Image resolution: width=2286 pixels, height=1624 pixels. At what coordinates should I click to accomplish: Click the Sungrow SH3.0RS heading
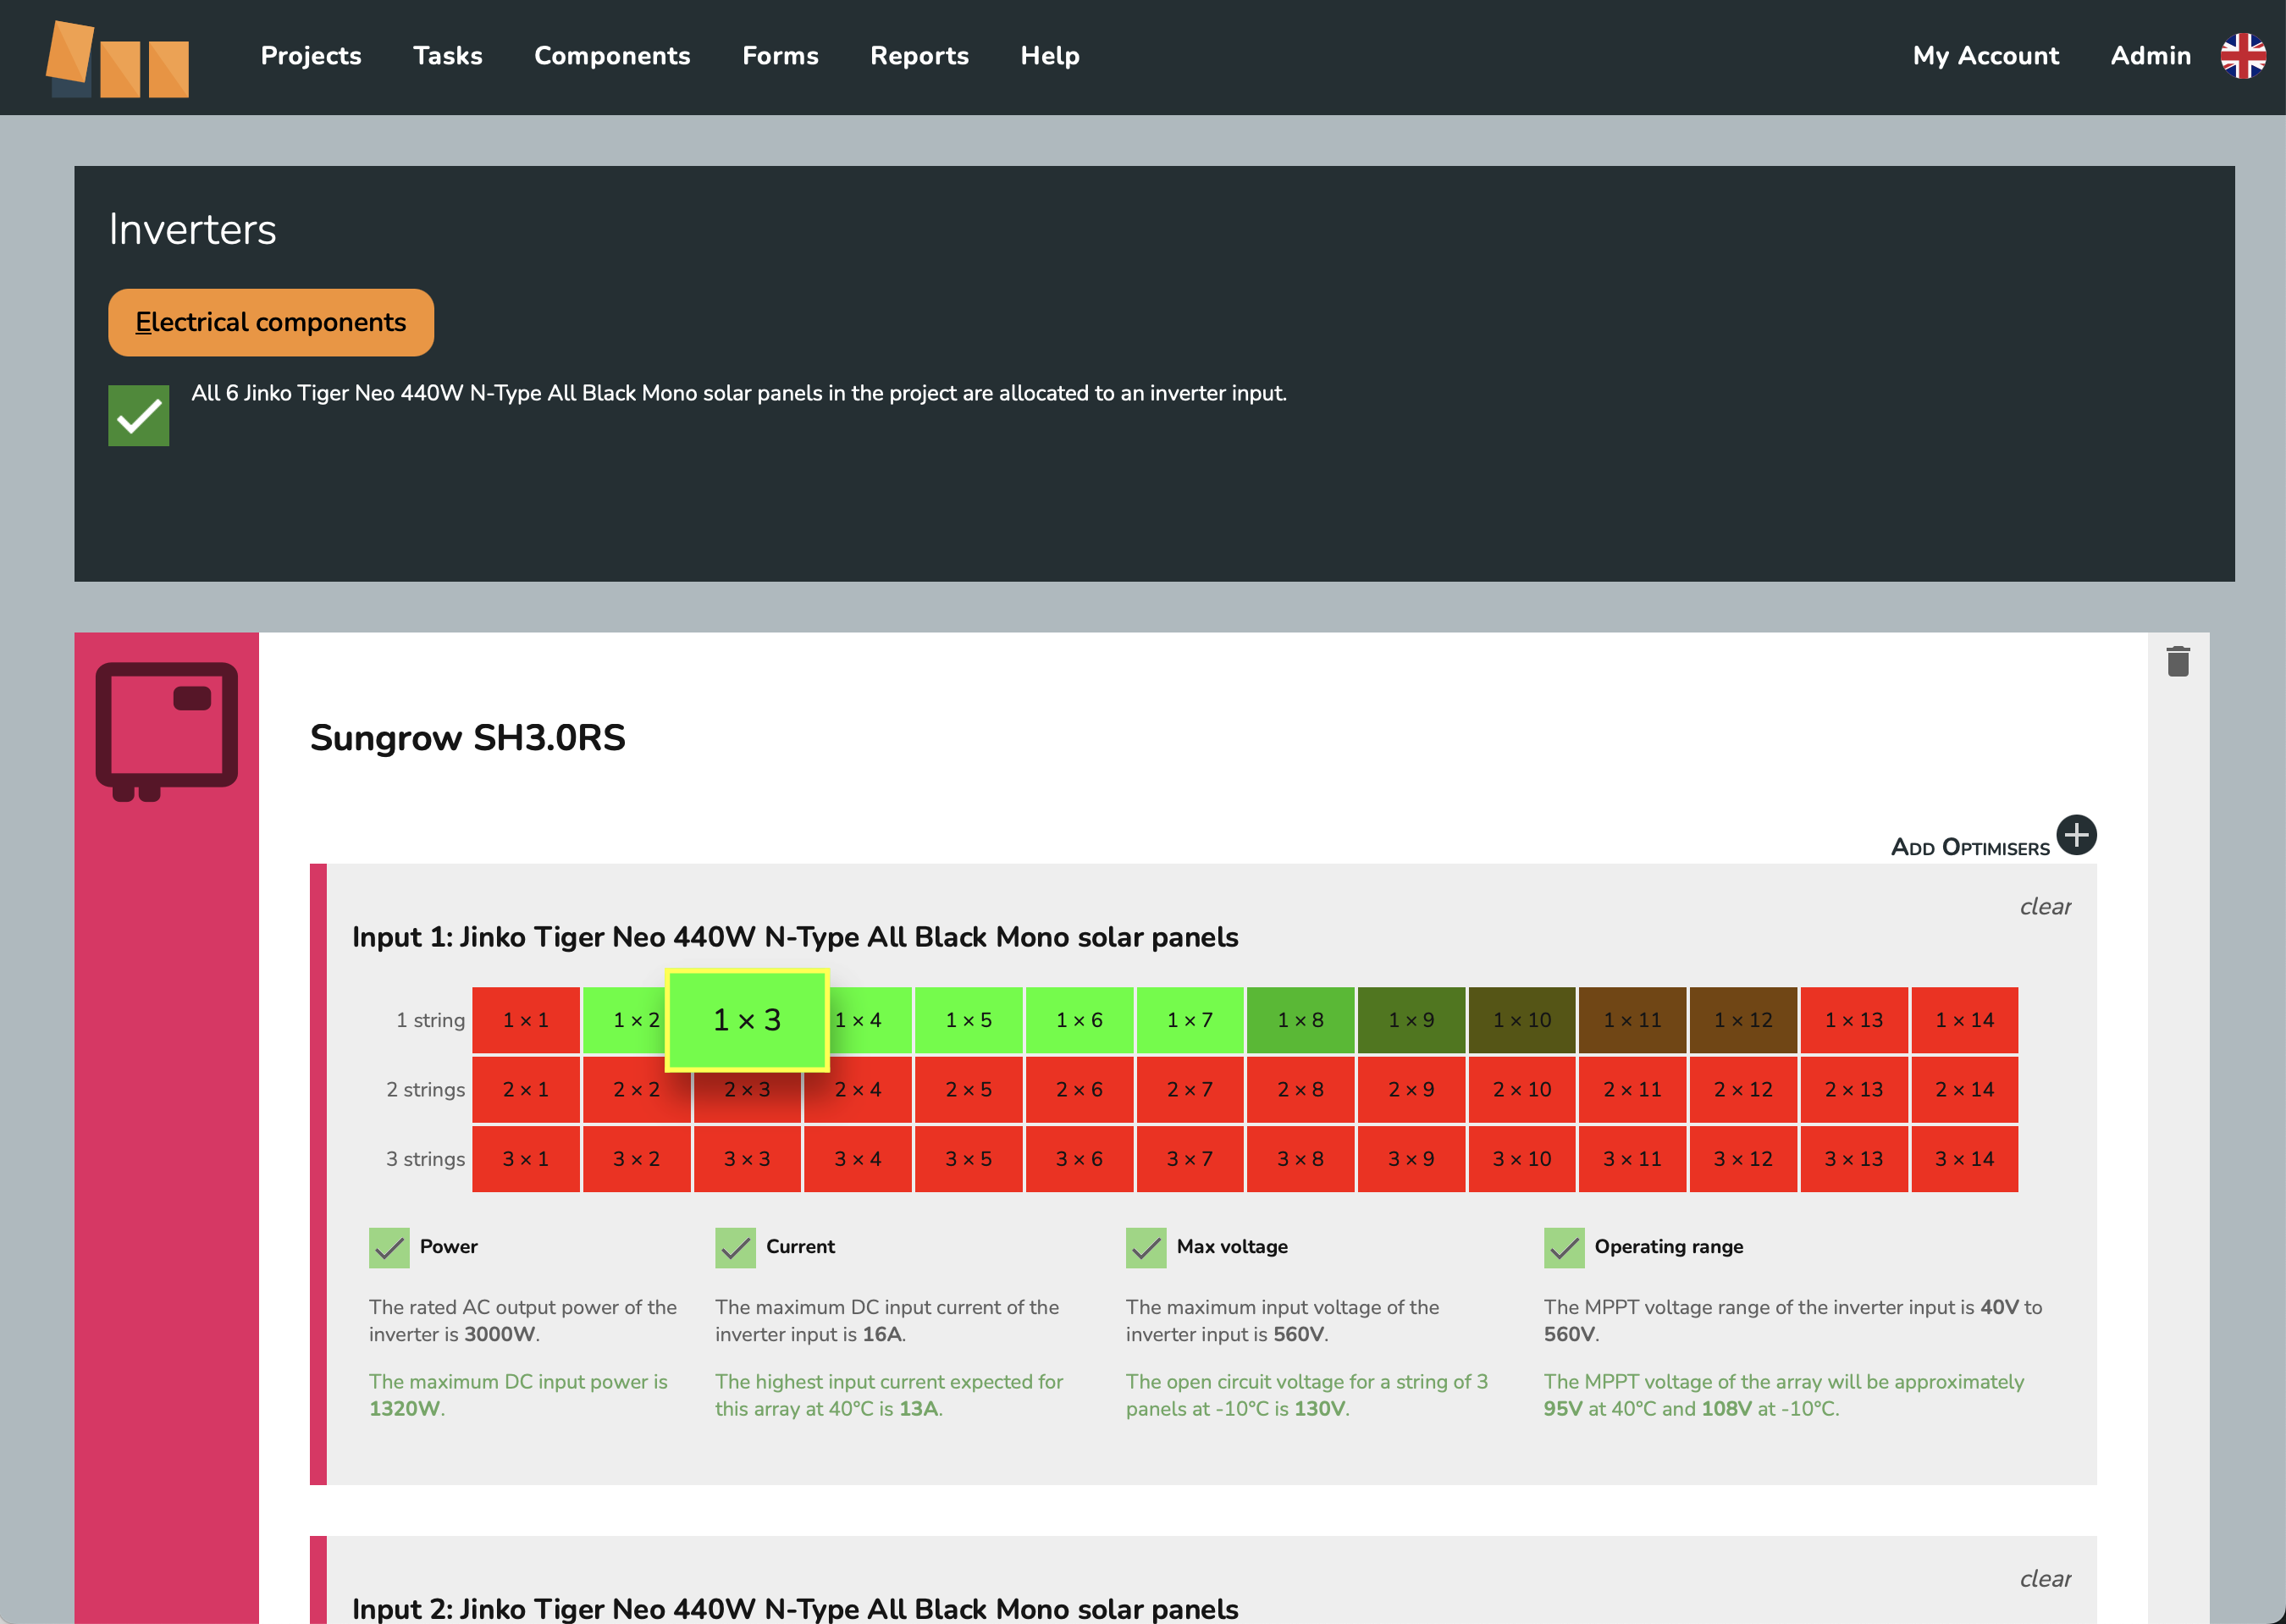coord(467,738)
